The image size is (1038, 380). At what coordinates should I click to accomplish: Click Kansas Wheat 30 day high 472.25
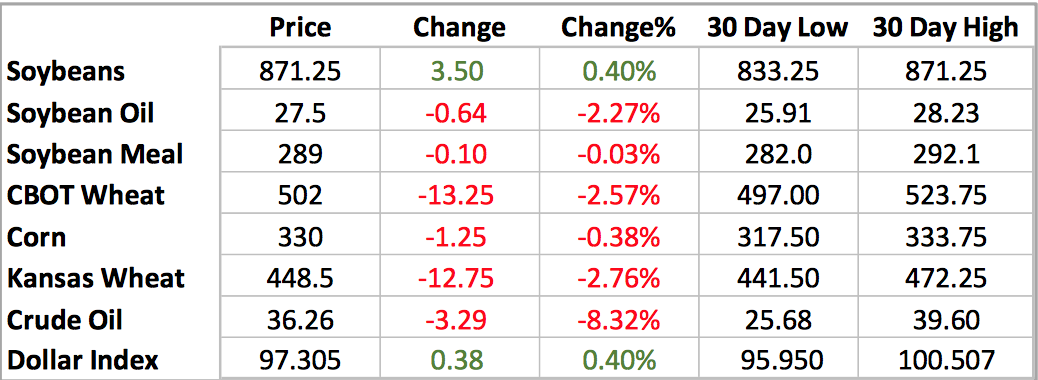(945, 277)
